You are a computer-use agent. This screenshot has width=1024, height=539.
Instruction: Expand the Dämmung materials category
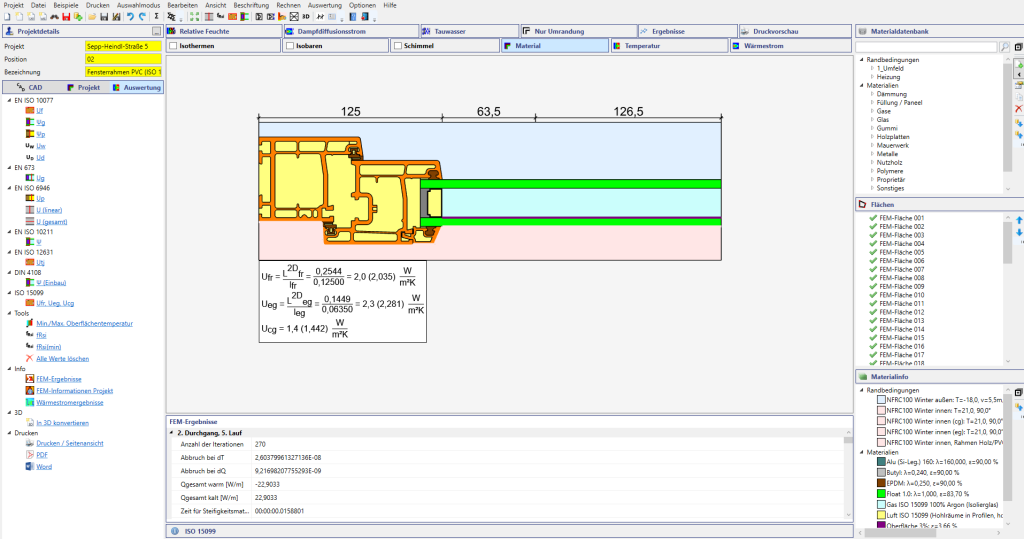click(x=872, y=94)
